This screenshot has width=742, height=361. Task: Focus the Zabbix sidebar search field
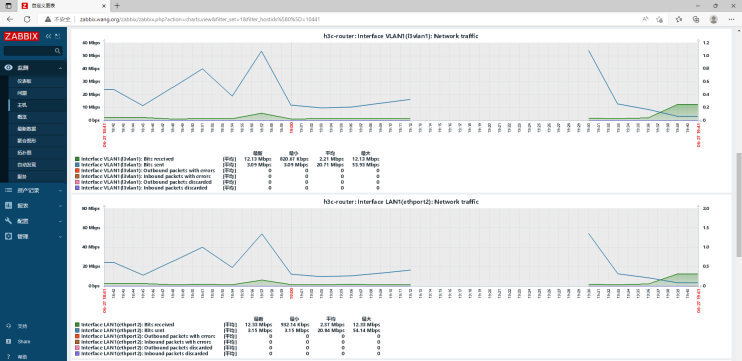click(x=33, y=51)
